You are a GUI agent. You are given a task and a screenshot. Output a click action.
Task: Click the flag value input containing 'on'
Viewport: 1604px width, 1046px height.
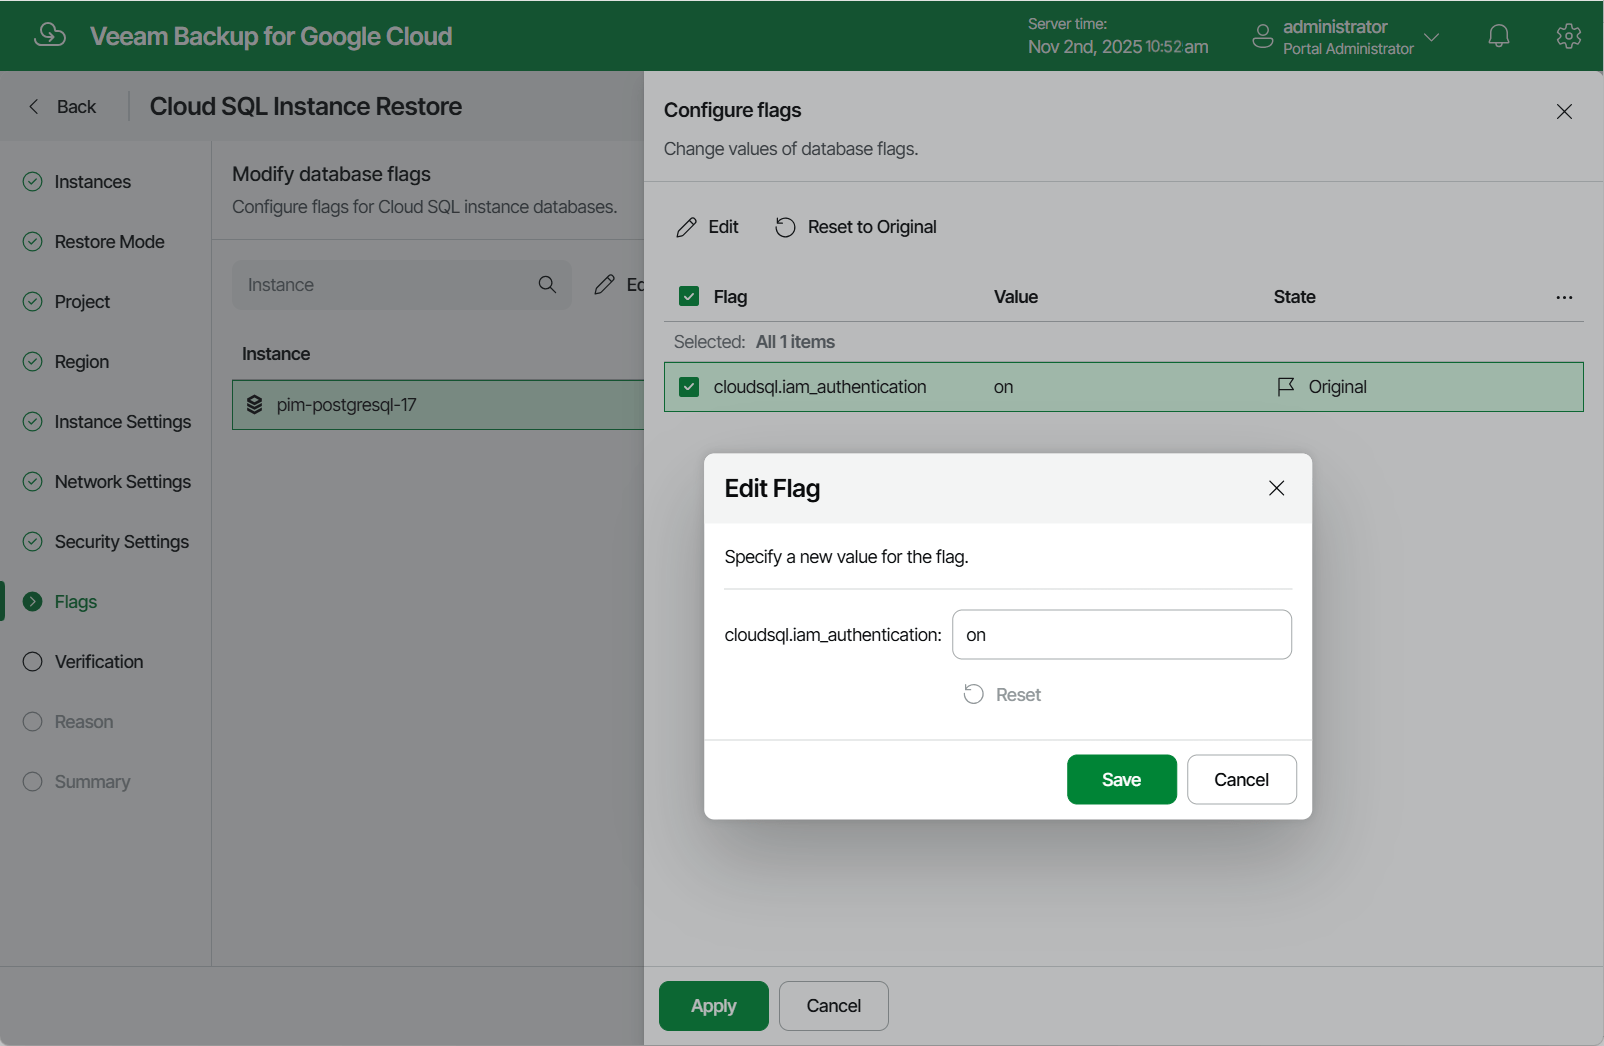[1121, 634]
